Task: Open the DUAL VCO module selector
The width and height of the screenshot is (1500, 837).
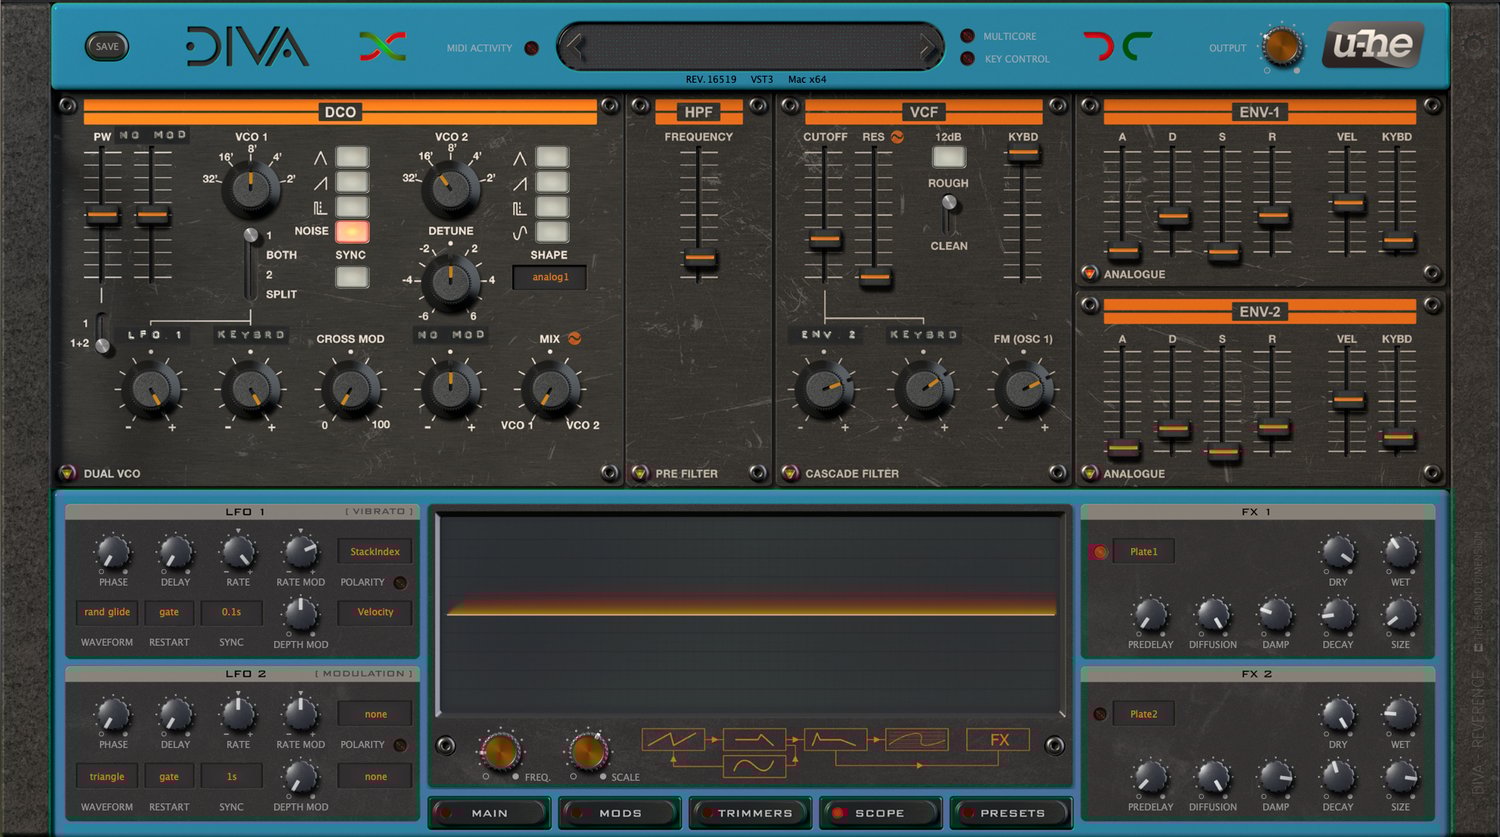Action: point(67,473)
